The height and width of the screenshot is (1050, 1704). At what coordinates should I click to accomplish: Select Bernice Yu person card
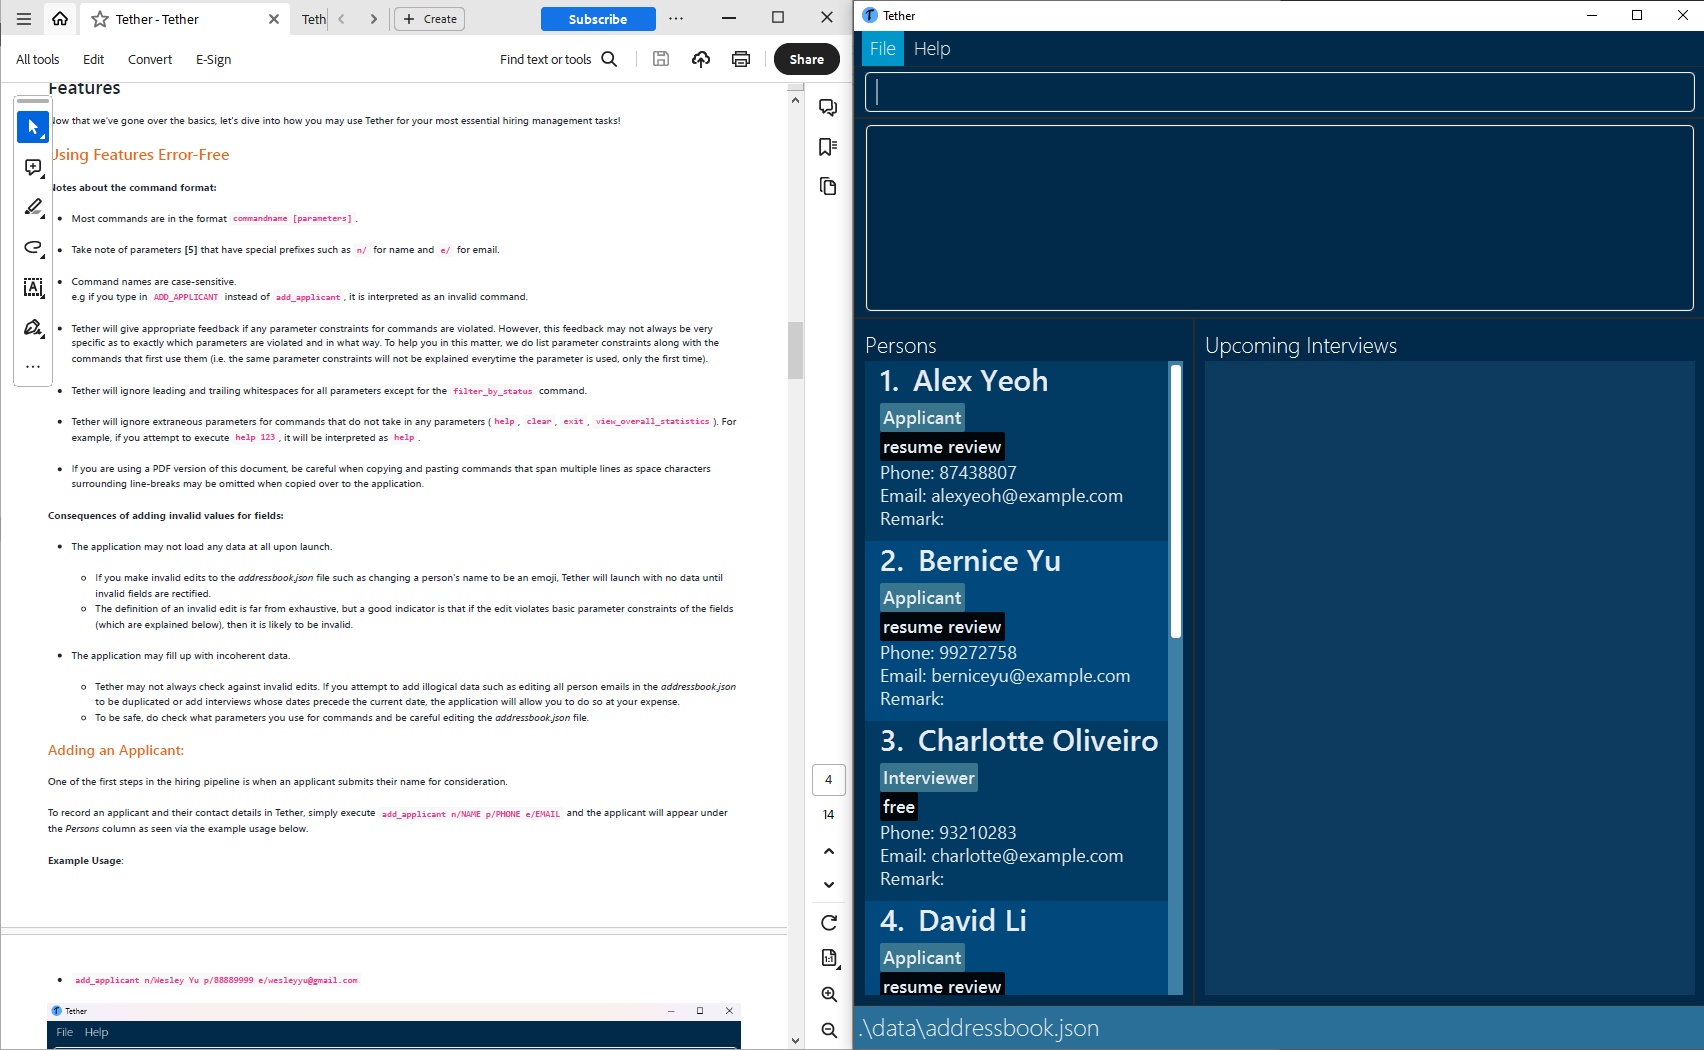point(1016,630)
